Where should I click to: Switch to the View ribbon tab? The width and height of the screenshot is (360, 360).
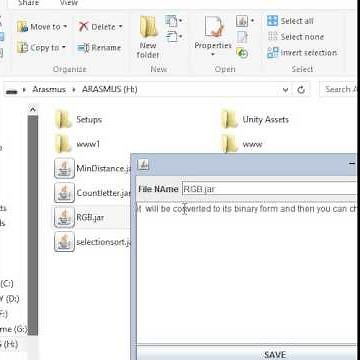coord(68,3)
